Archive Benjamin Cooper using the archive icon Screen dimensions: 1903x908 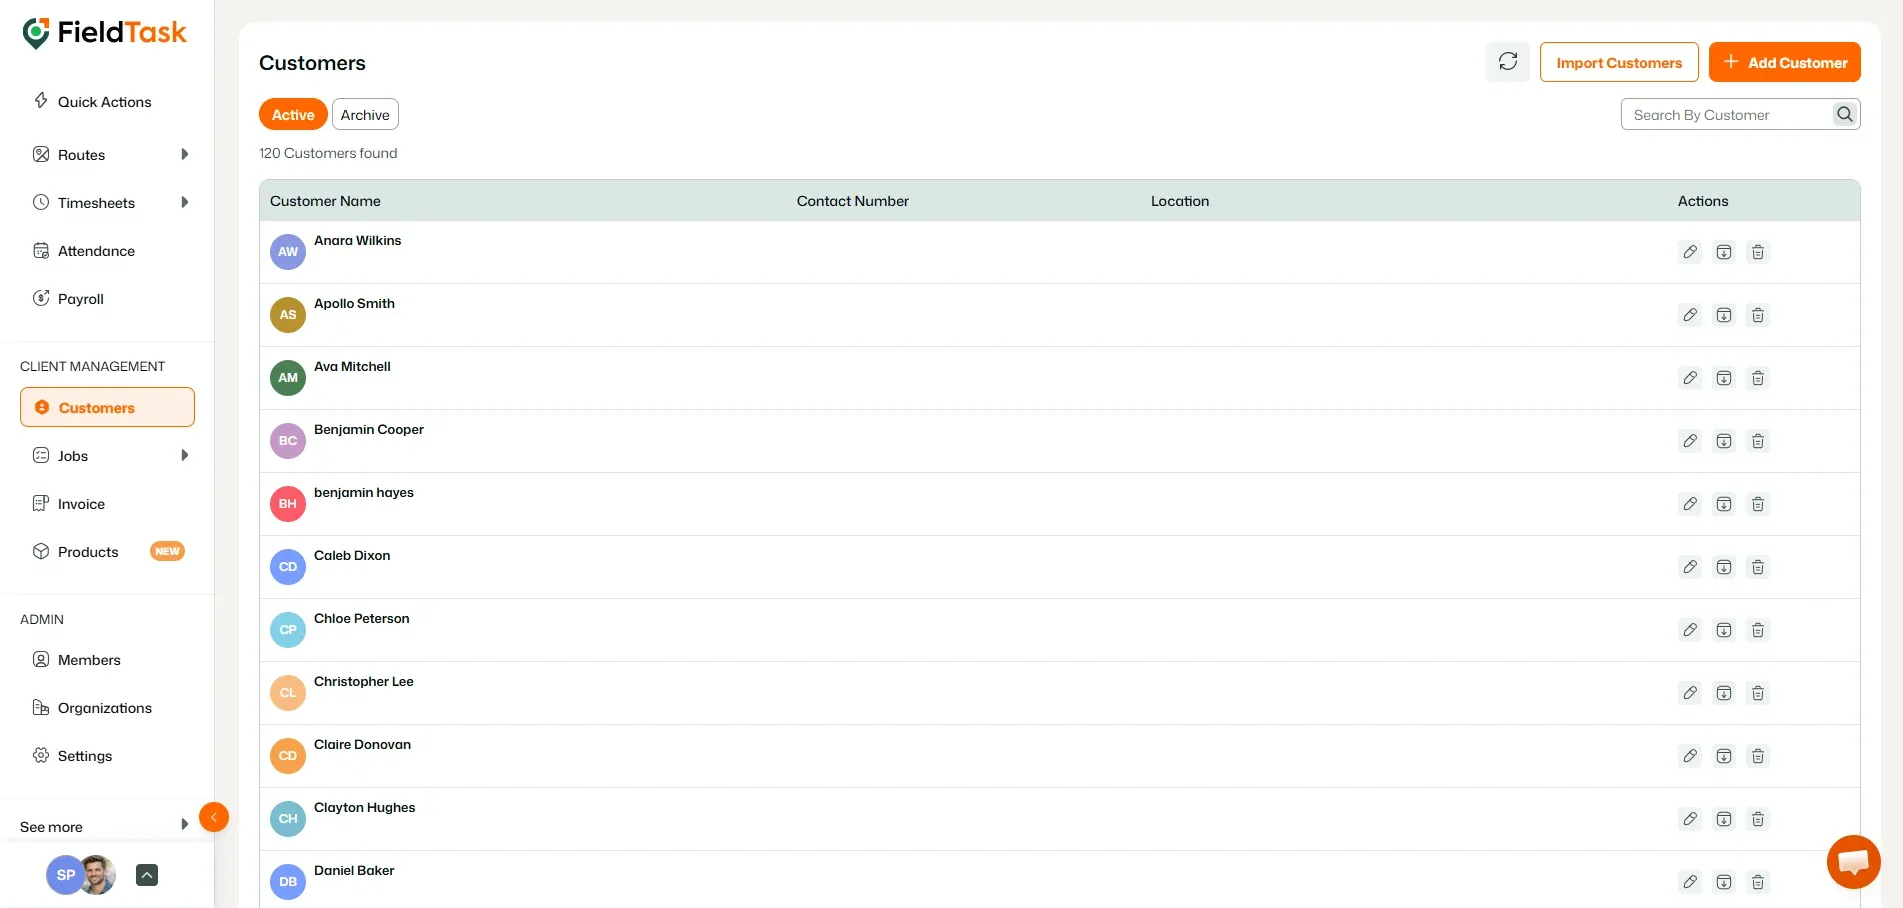click(1724, 441)
